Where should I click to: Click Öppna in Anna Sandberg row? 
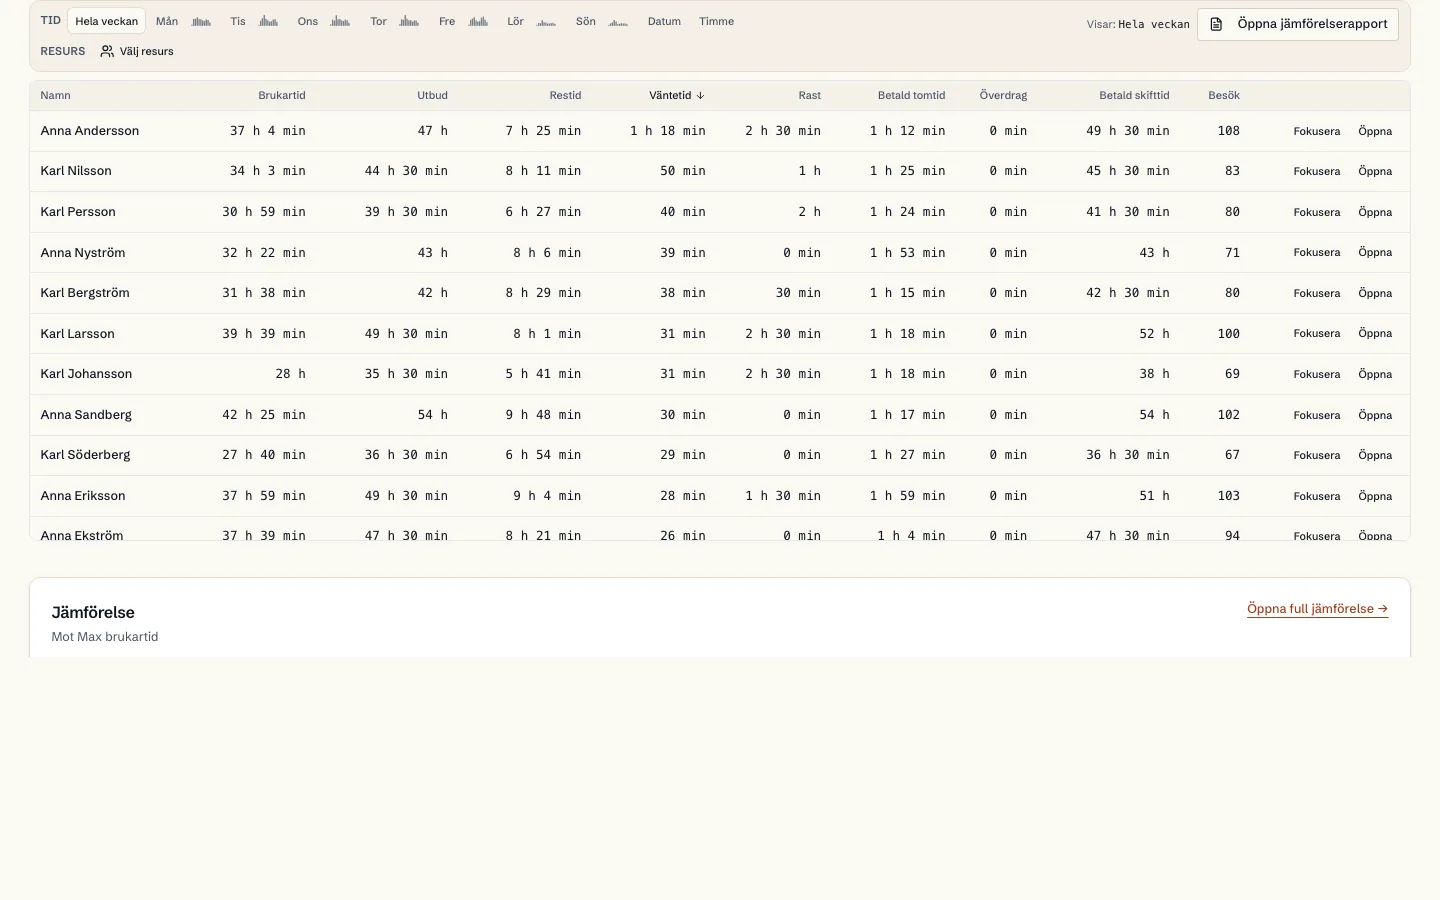pyautogui.click(x=1375, y=415)
